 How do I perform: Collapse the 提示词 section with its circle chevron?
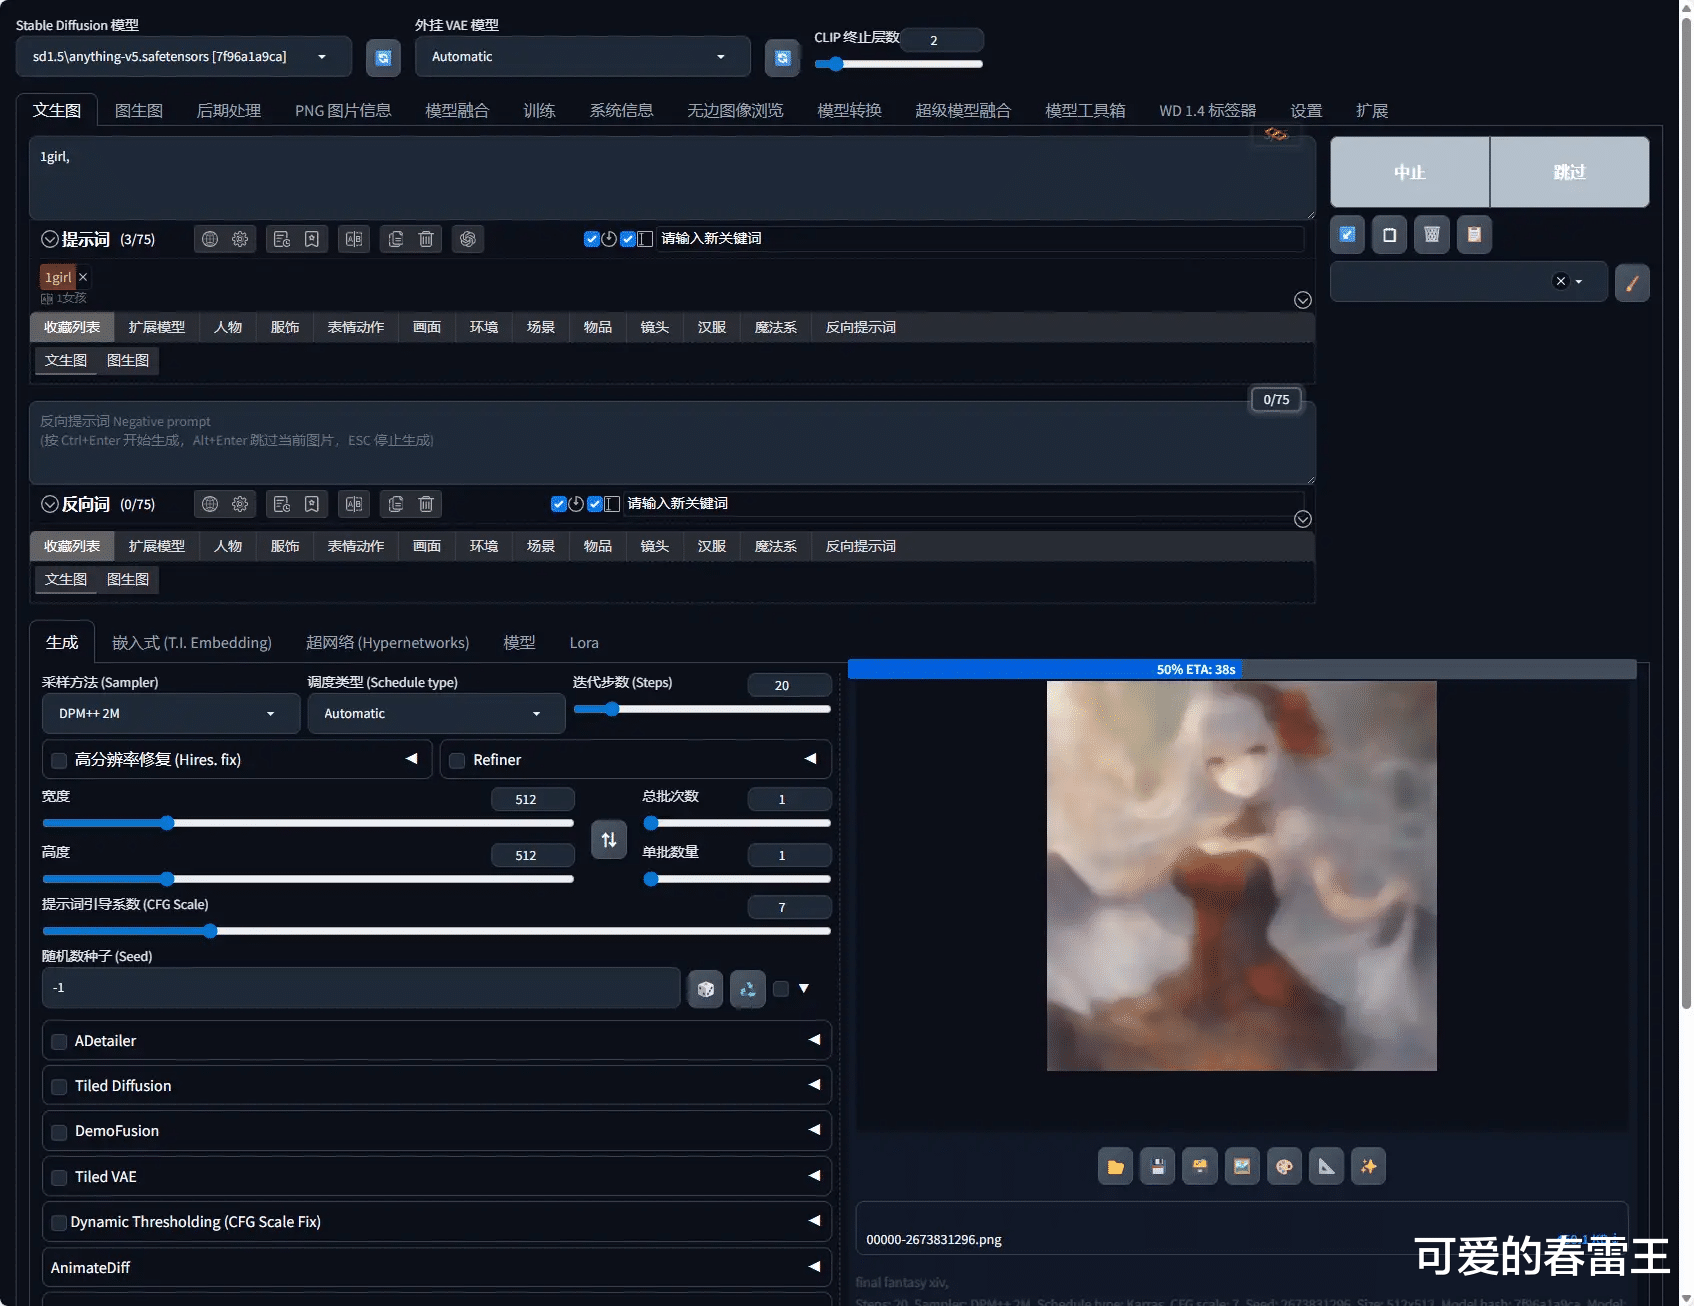(50, 239)
